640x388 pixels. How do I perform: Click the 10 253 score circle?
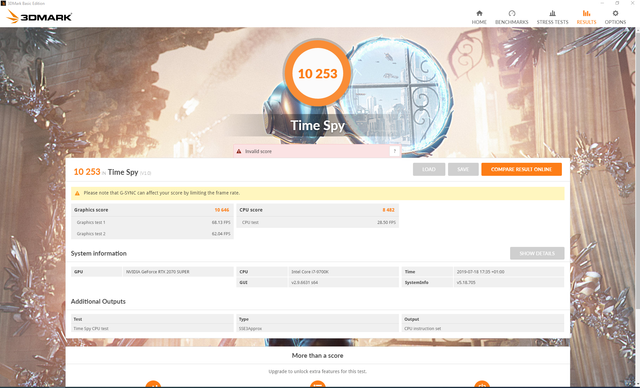(x=317, y=73)
